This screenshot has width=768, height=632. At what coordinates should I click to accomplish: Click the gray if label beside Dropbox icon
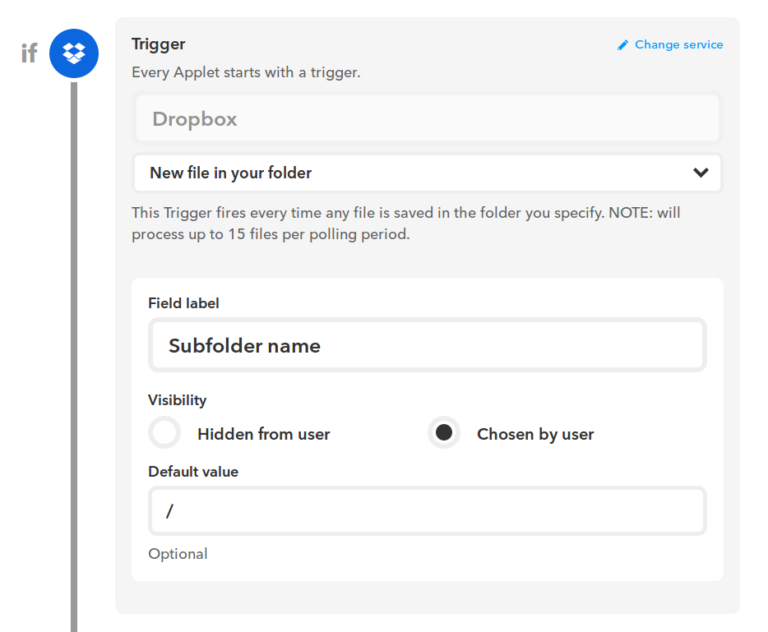pyautogui.click(x=29, y=53)
